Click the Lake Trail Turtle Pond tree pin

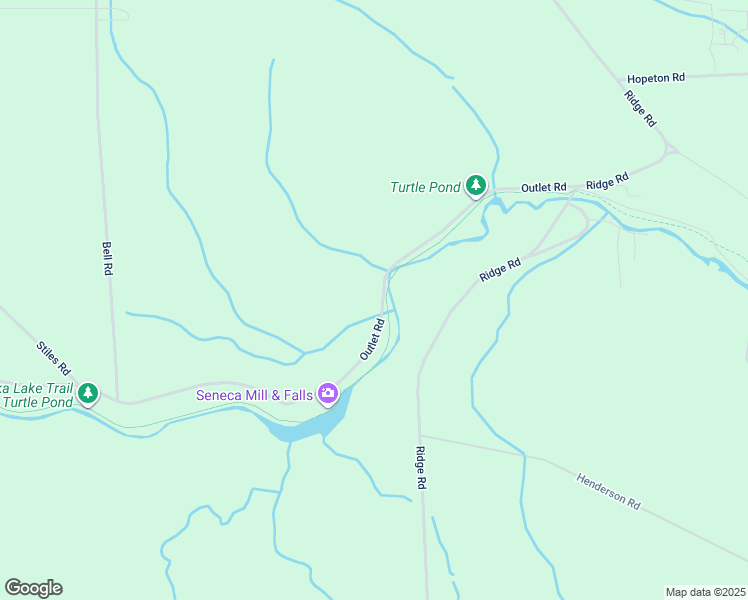(88, 394)
